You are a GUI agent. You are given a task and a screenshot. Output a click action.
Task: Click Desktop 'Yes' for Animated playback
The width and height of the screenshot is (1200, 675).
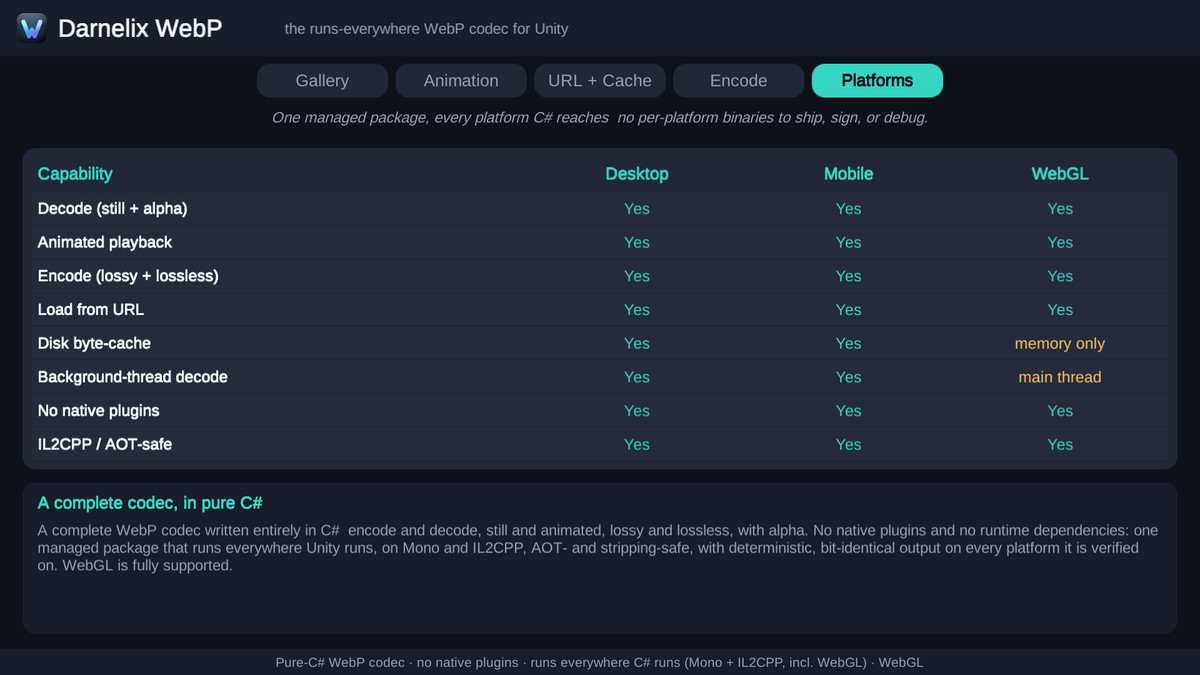pos(637,242)
